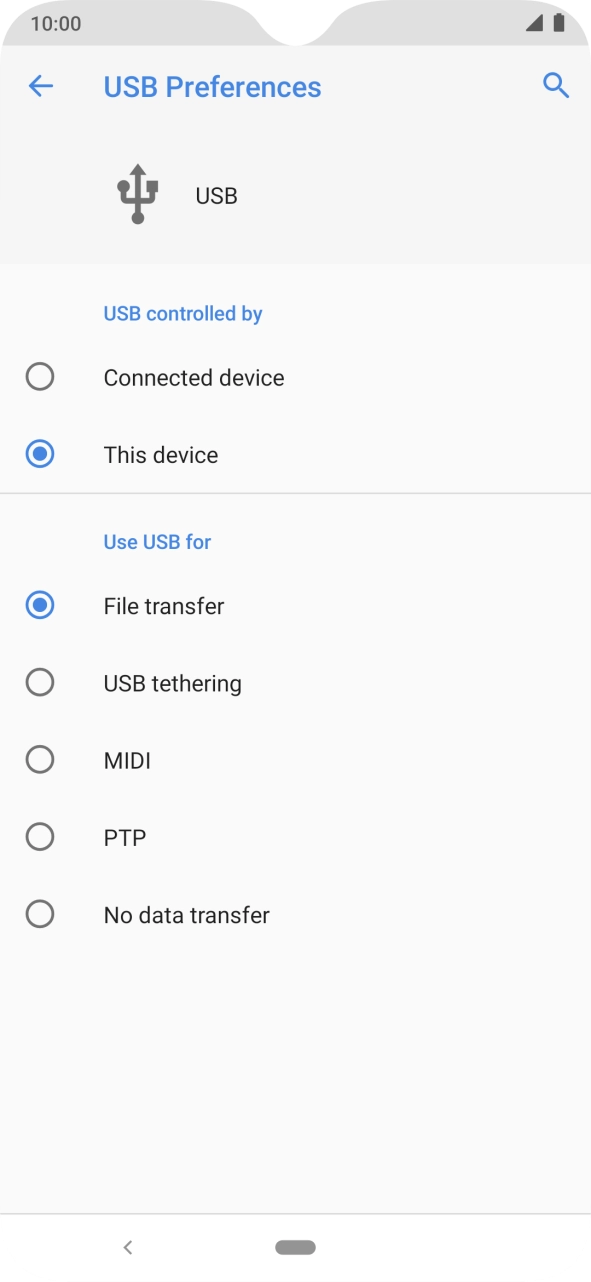
Task: Tap the USB connector icon
Action: [x=136, y=192]
